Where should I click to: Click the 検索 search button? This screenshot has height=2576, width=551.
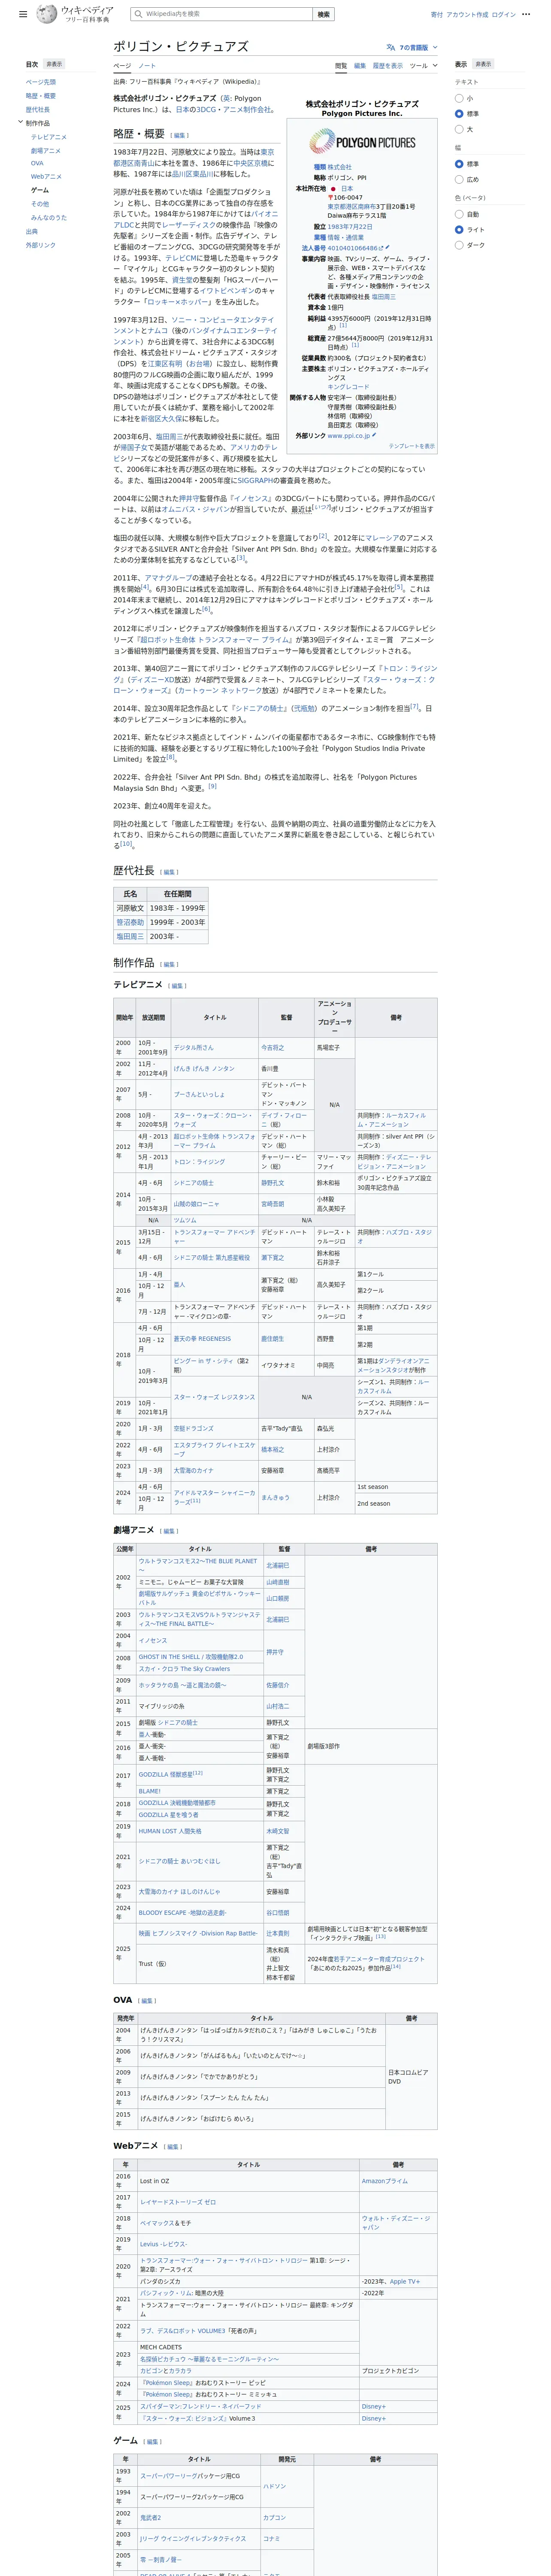pos(323,14)
